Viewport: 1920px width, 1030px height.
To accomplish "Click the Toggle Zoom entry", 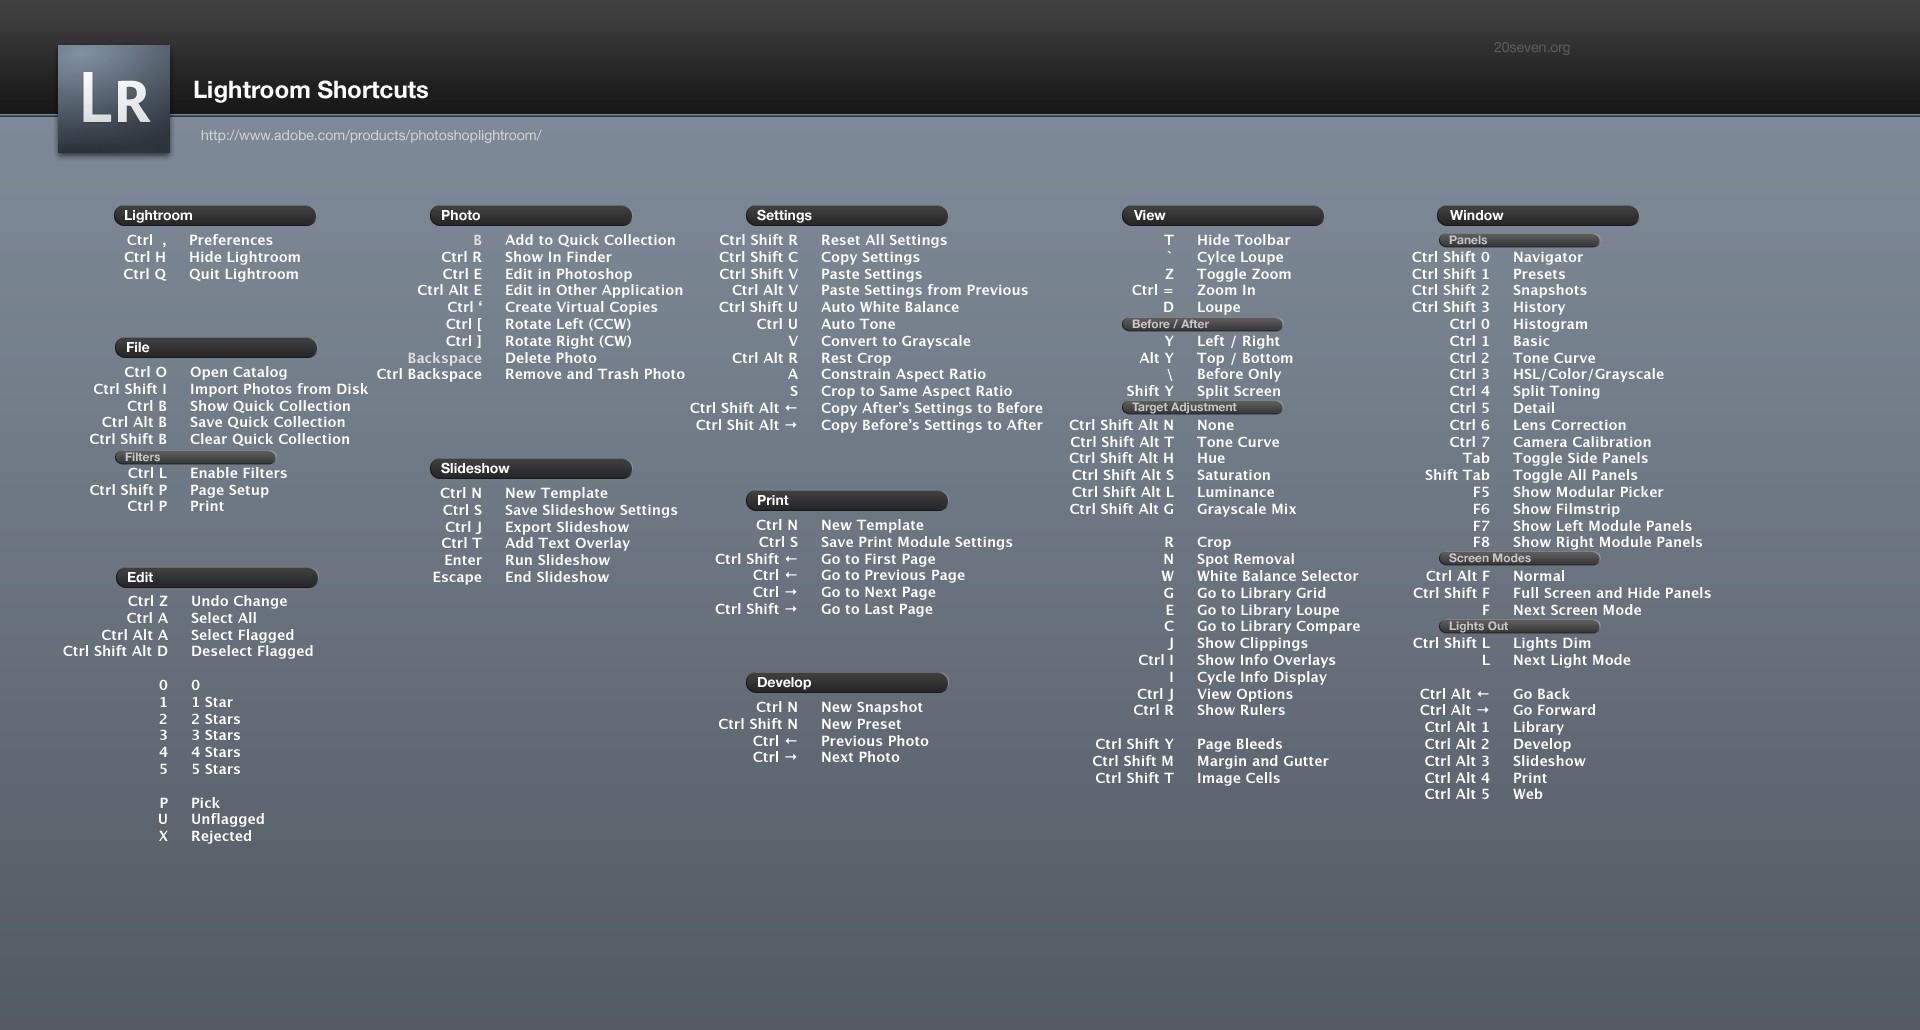I will point(1244,274).
